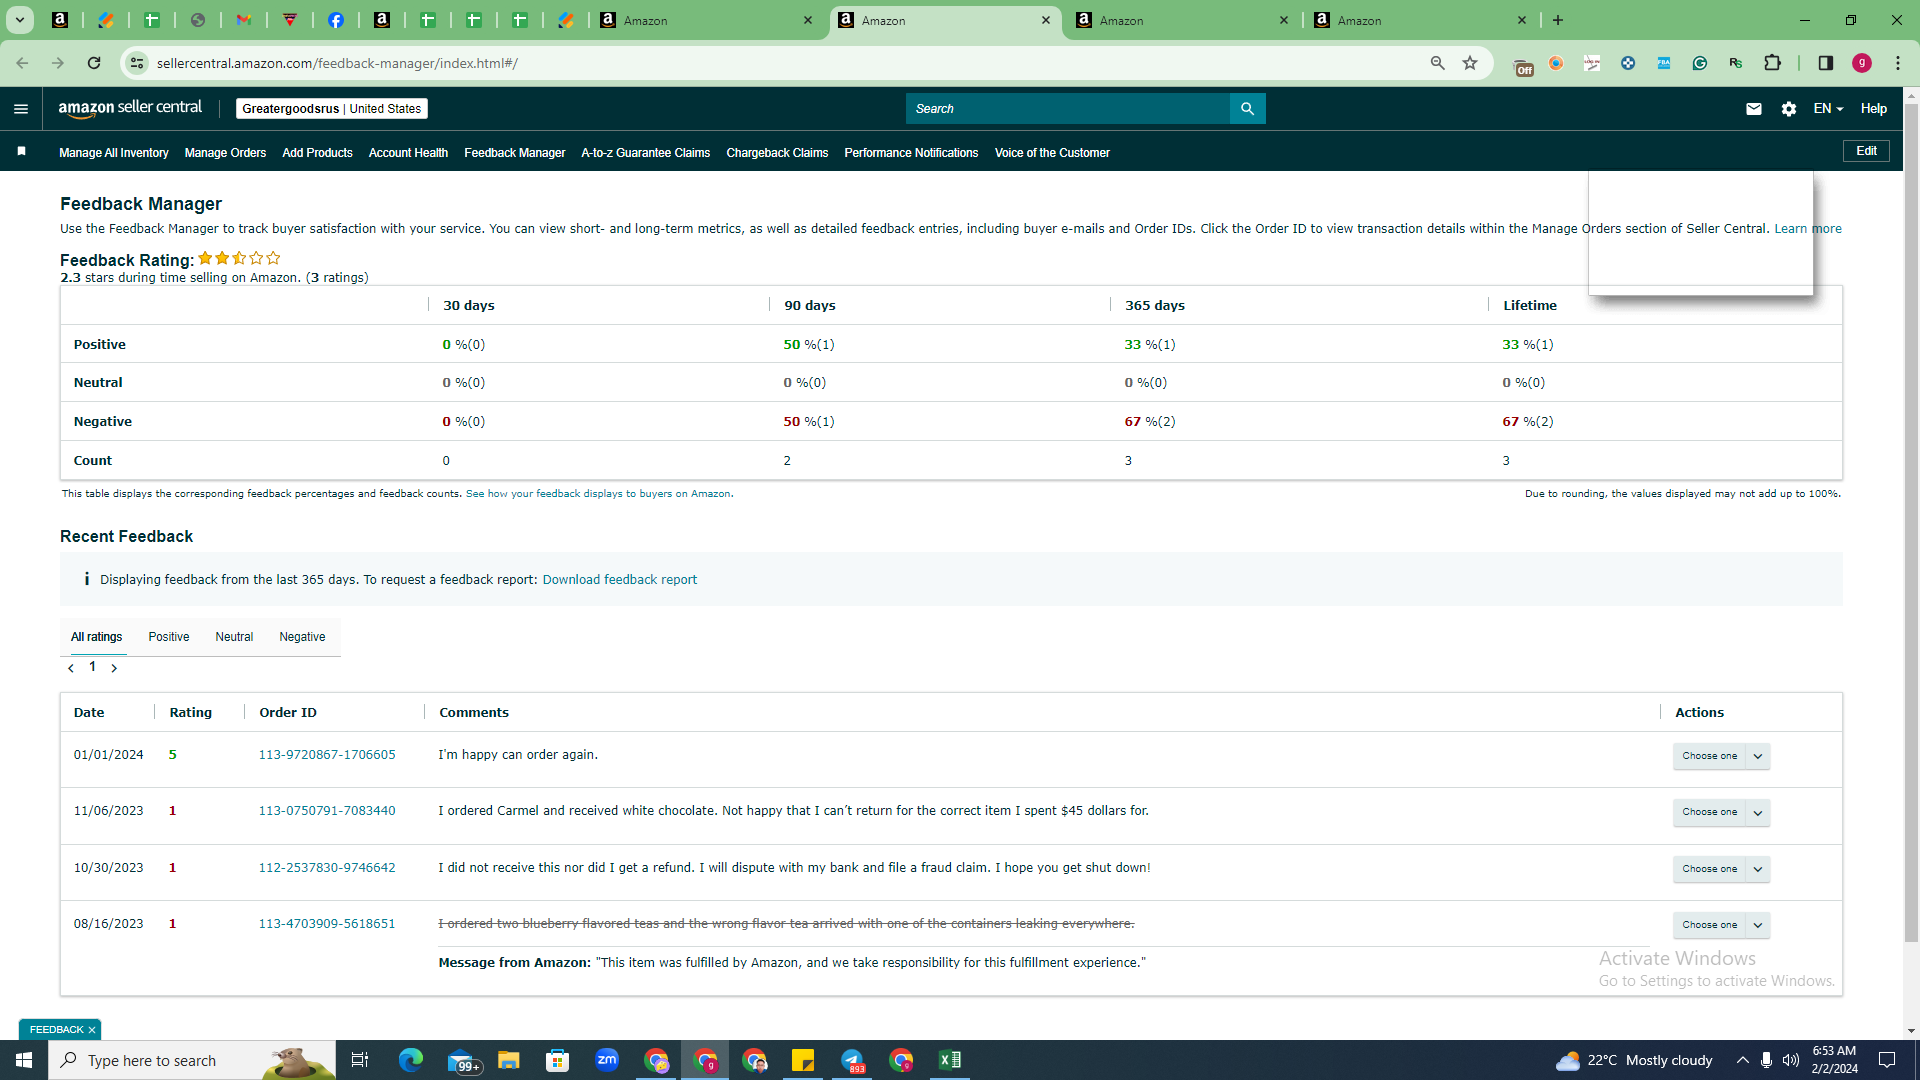Open Excel from the Windows taskbar
Image resolution: width=1920 pixels, height=1080 pixels.
(x=950, y=1060)
